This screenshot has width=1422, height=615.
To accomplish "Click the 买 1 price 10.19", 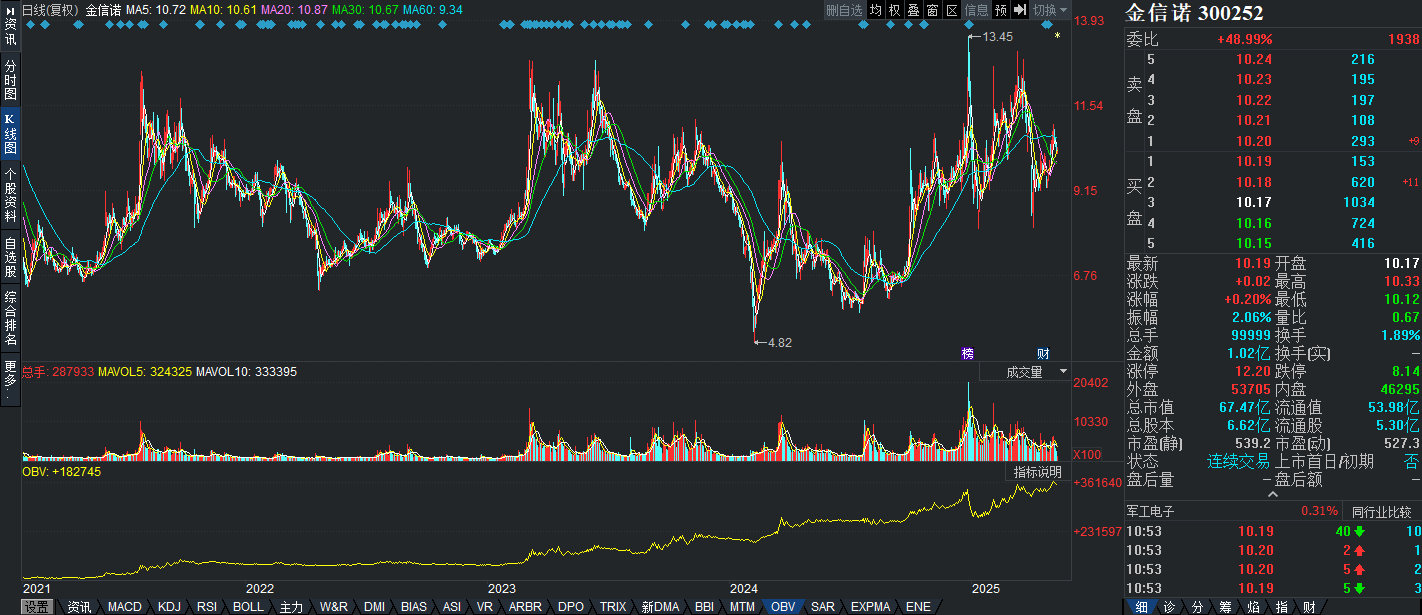I will (1254, 161).
